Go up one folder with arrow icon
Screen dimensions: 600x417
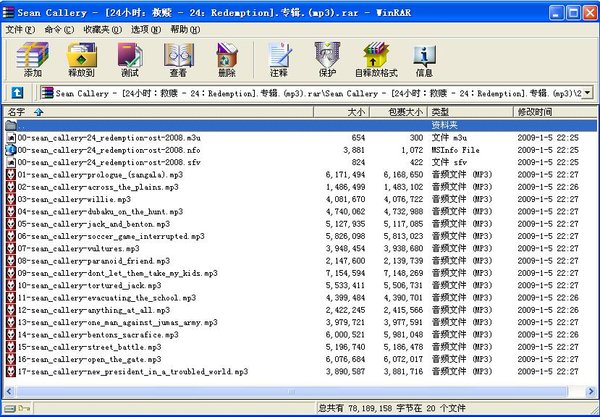click(x=17, y=93)
